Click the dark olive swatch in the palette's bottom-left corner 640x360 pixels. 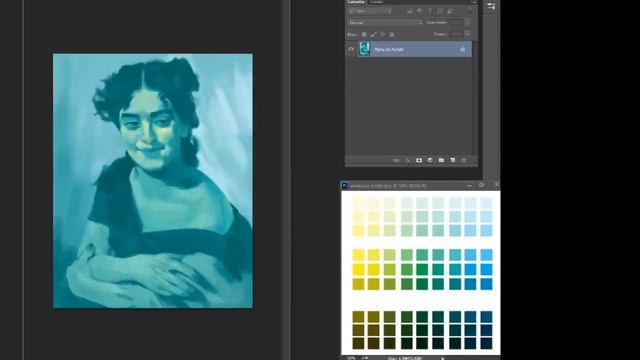(x=358, y=343)
